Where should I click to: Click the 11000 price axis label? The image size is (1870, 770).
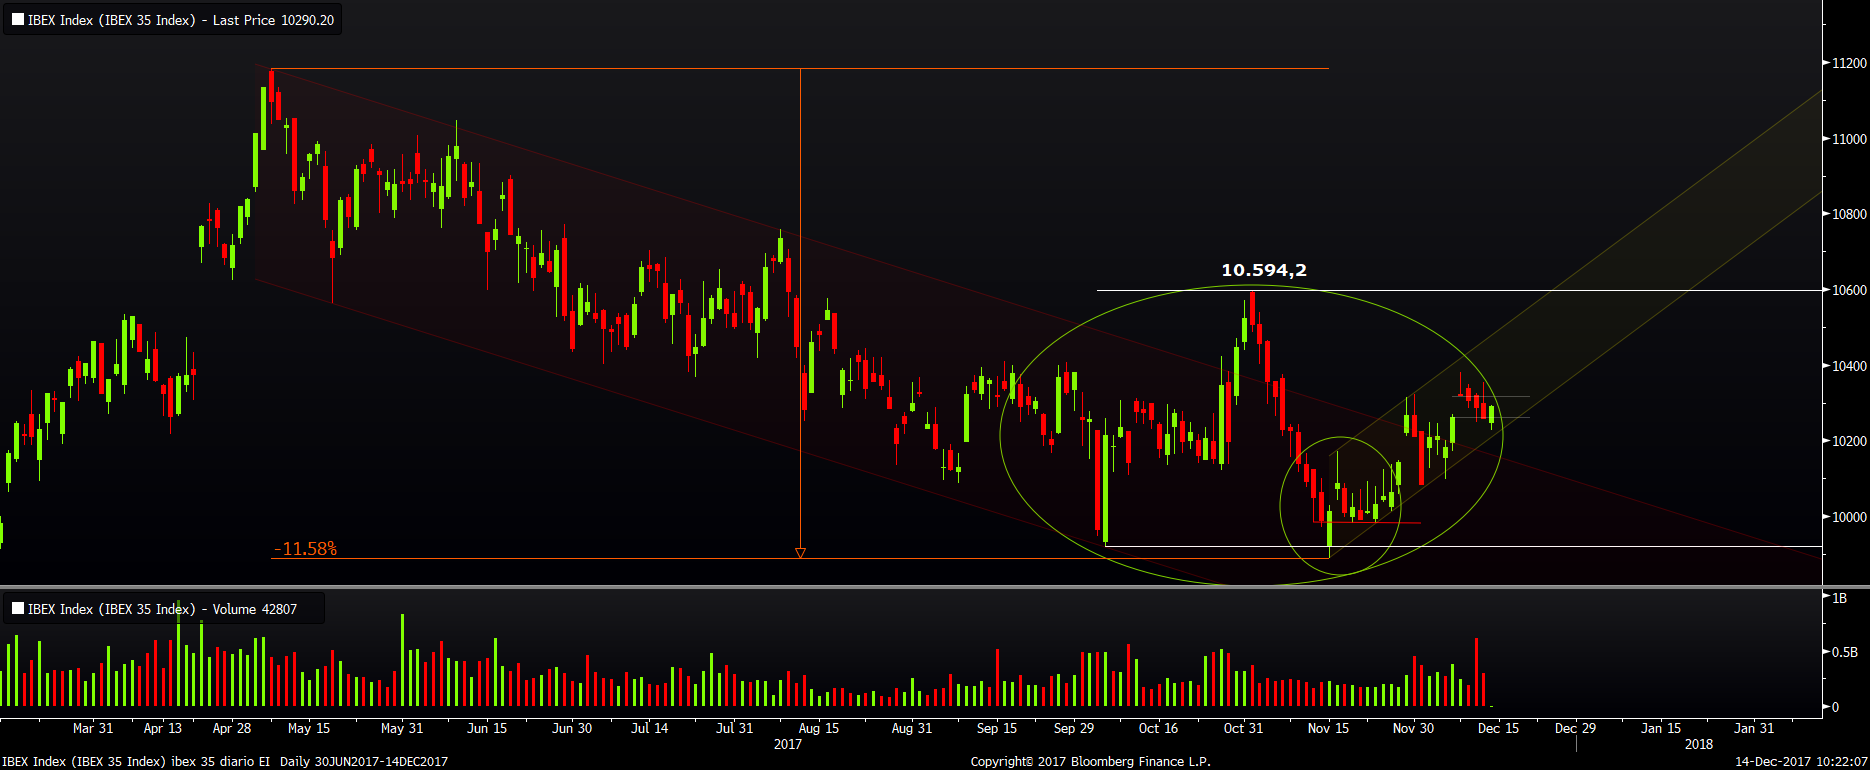pyautogui.click(x=1849, y=139)
